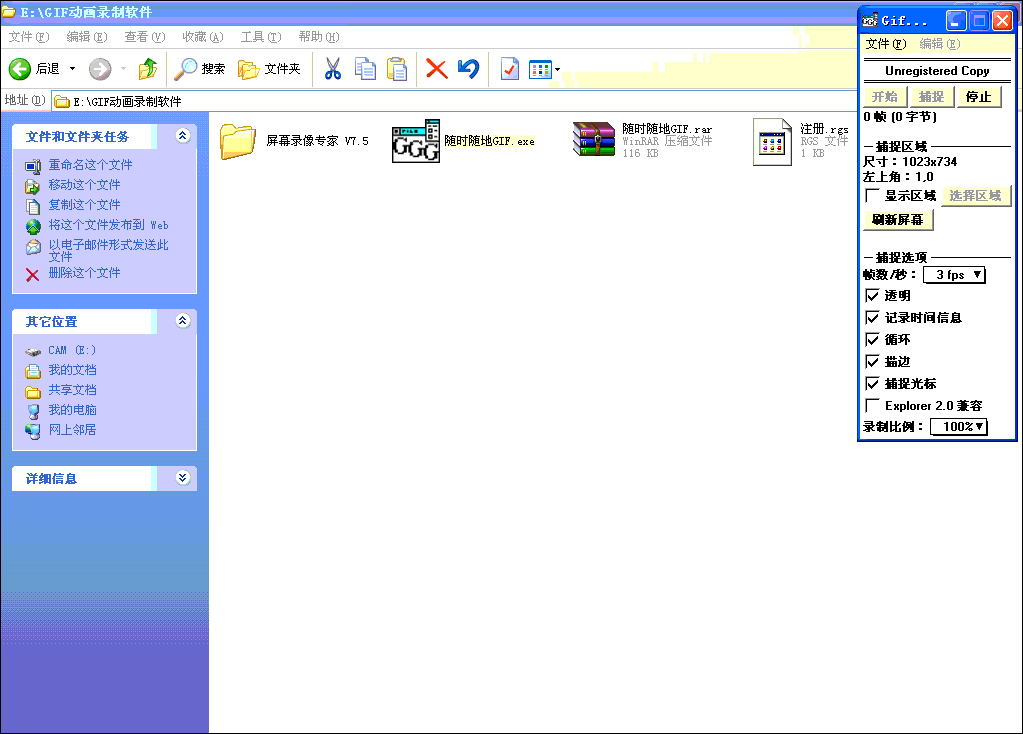Click move this file (移动这个文件) task
Screen dimensions: 1023x734
coord(84,185)
